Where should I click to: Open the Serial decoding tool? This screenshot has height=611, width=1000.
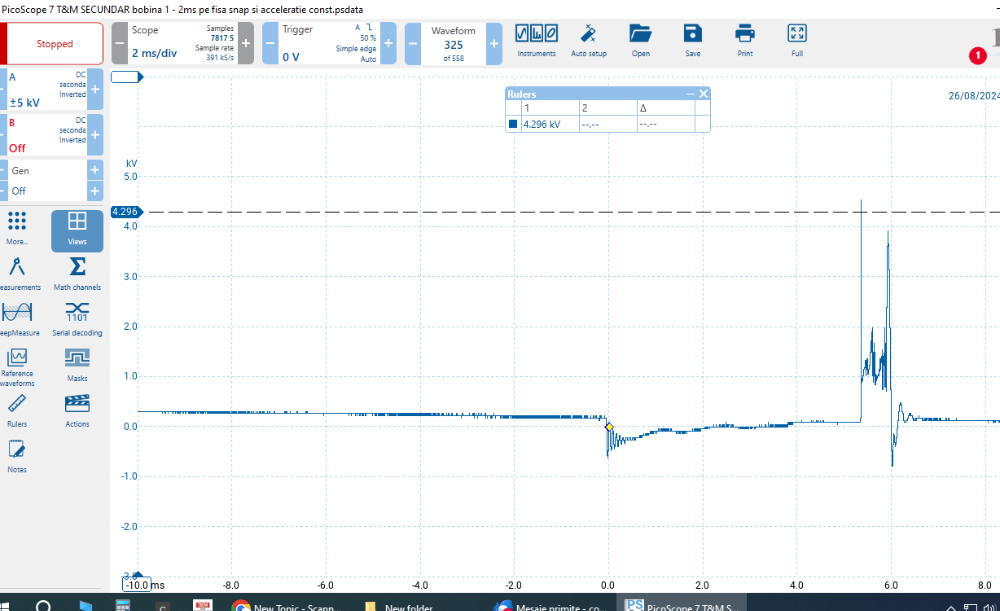[x=77, y=318]
